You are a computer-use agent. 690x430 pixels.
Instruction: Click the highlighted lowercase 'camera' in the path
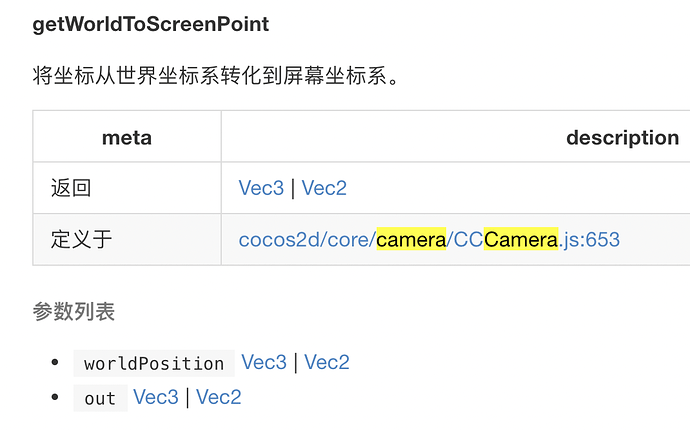pos(411,240)
